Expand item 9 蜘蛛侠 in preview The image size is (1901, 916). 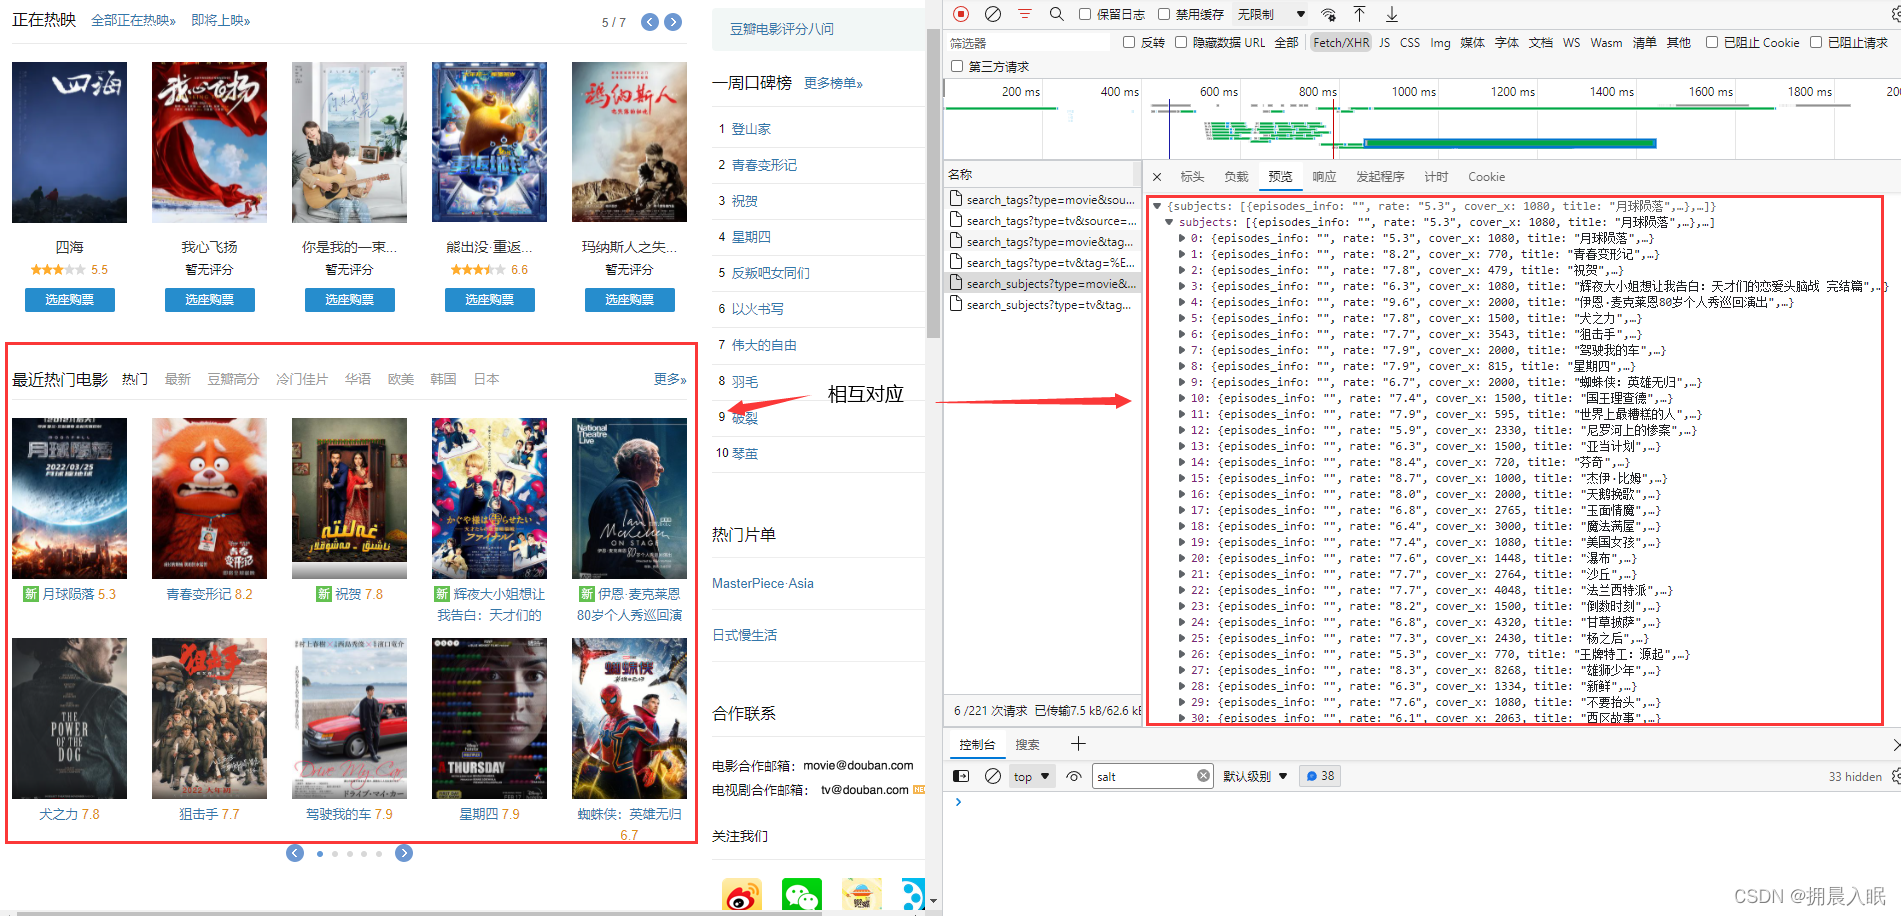tap(1181, 382)
